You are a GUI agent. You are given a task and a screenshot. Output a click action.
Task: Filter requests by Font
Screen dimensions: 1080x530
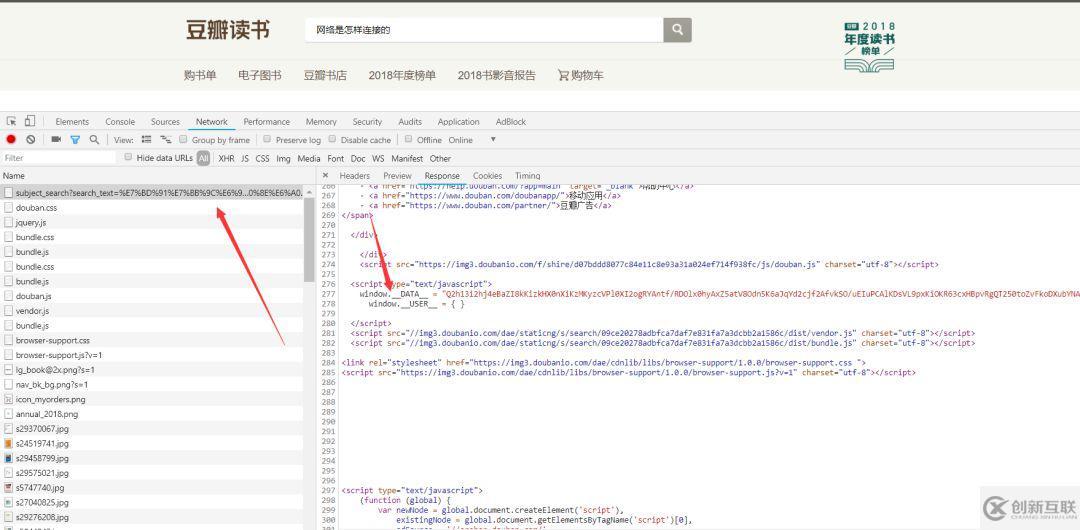click(x=335, y=159)
